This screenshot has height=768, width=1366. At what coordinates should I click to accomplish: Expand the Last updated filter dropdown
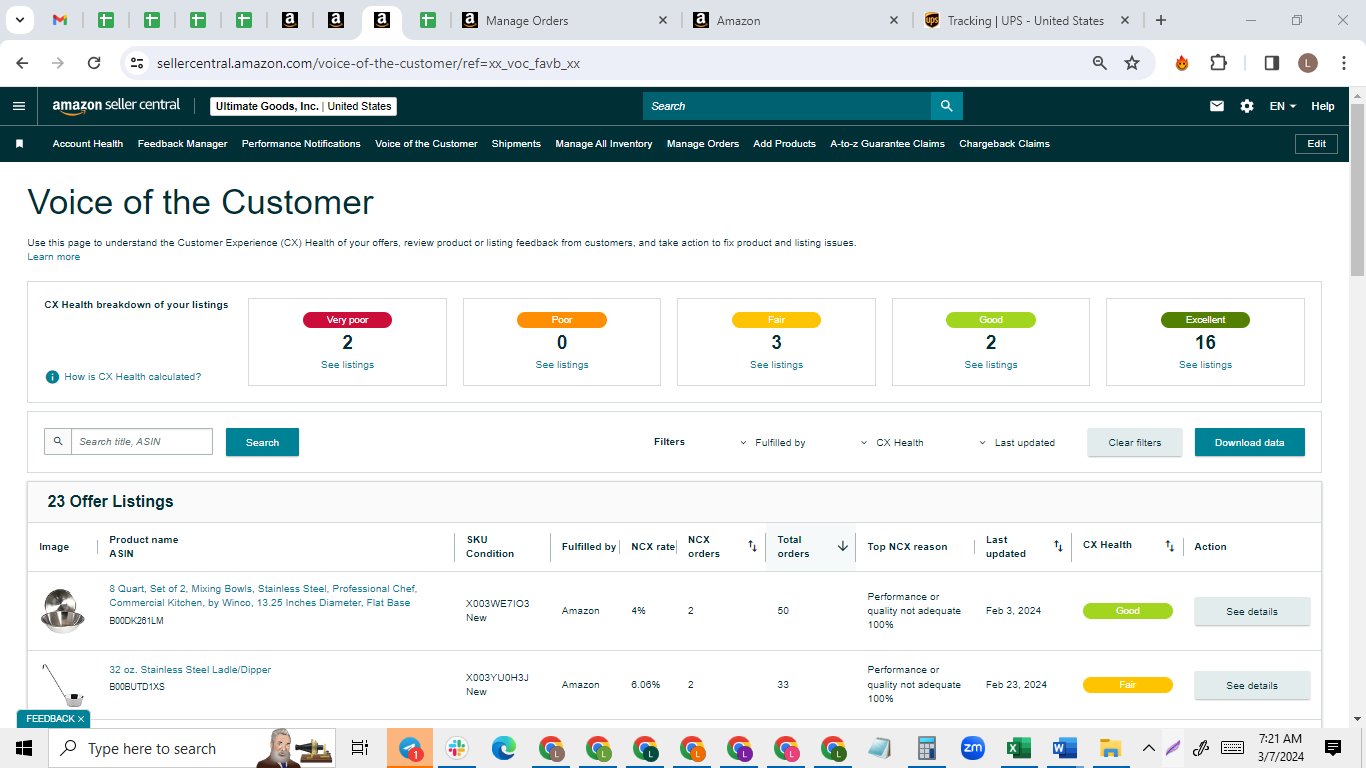tap(1017, 442)
